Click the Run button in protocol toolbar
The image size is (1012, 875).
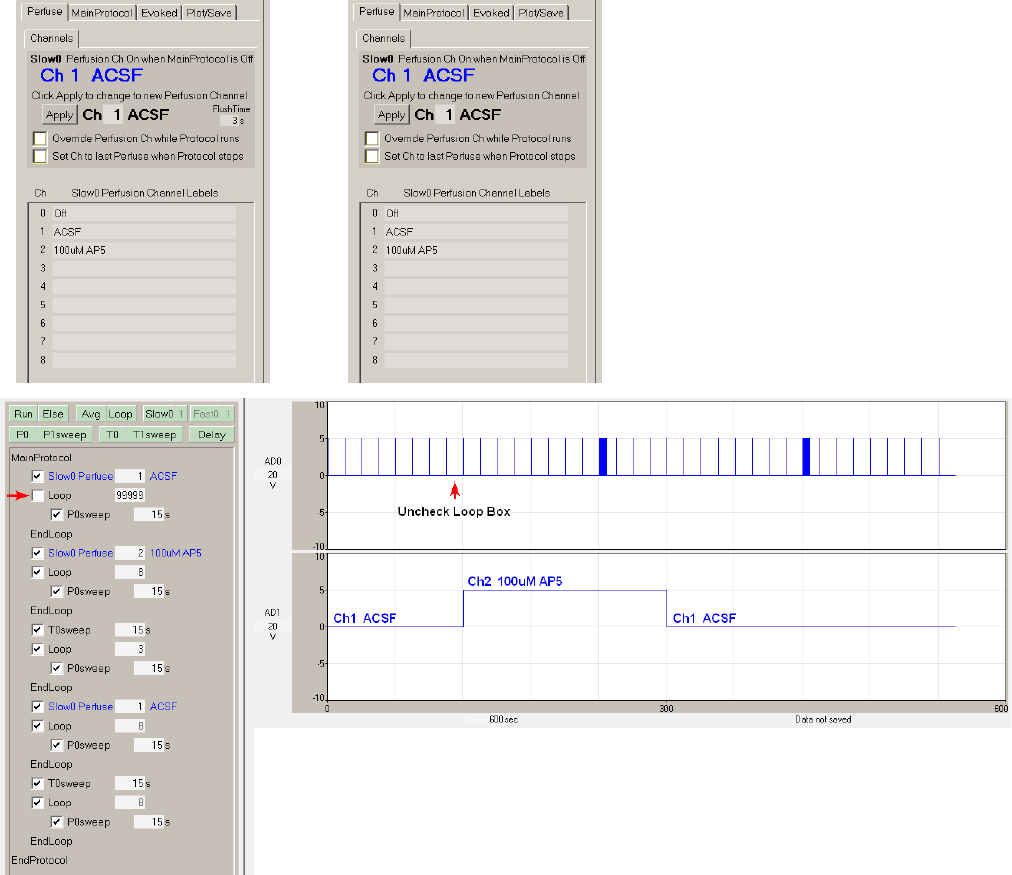pyautogui.click(x=23, y=414)
